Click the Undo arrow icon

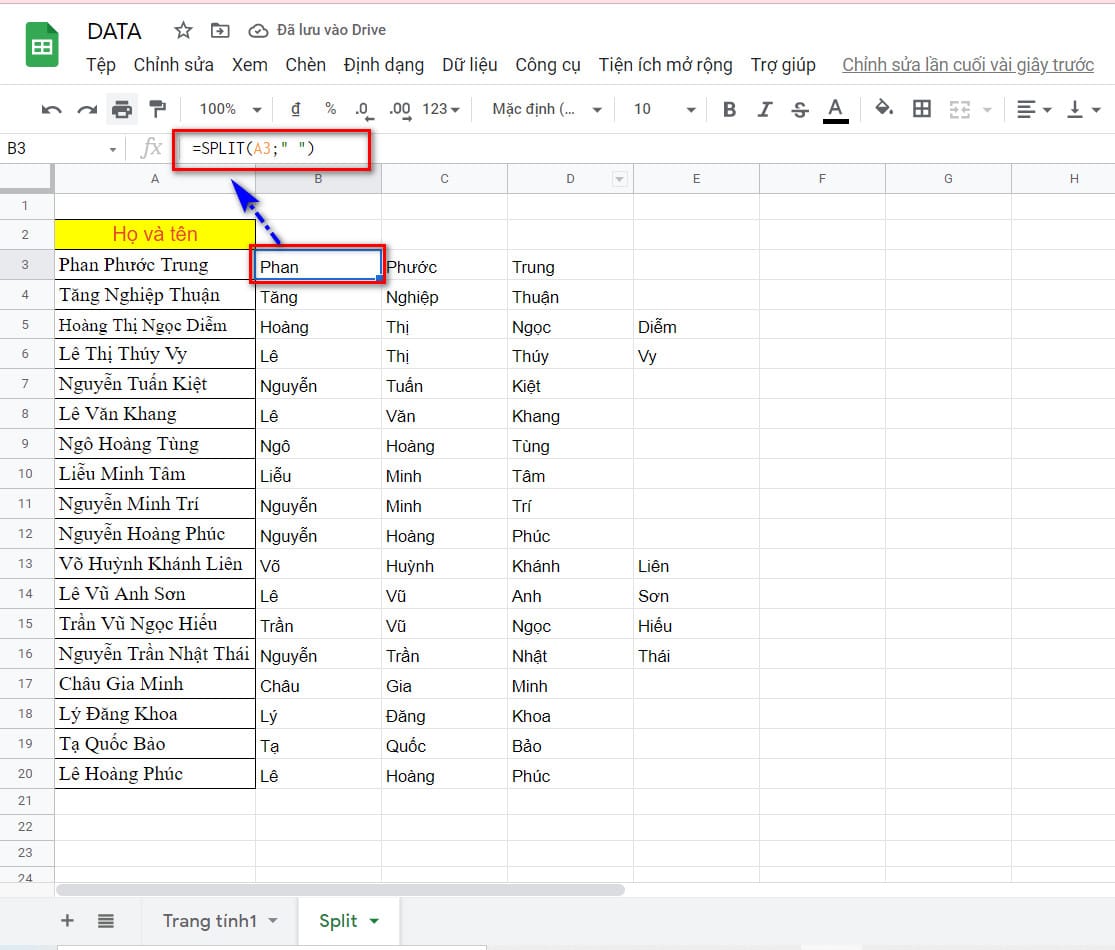click(52, 109)
